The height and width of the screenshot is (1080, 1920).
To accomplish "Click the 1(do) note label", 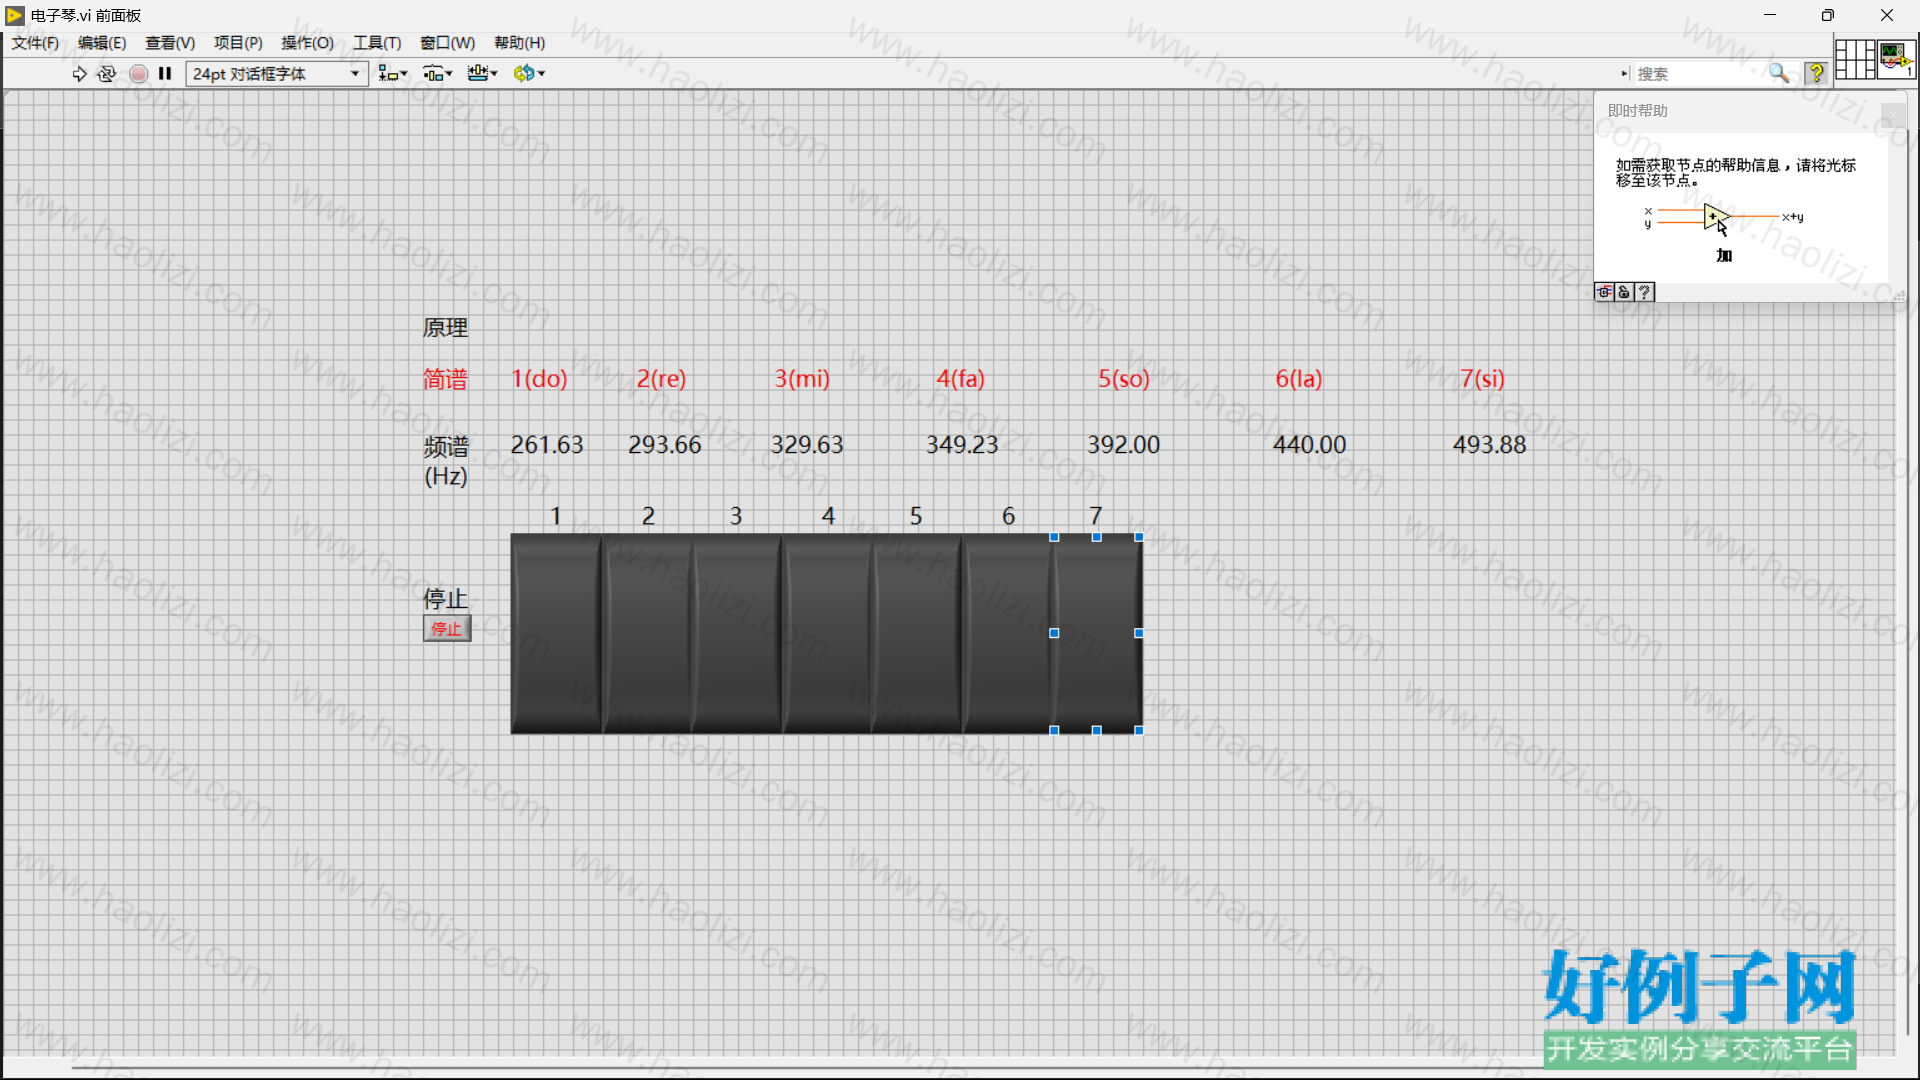I will click(539, 379).
